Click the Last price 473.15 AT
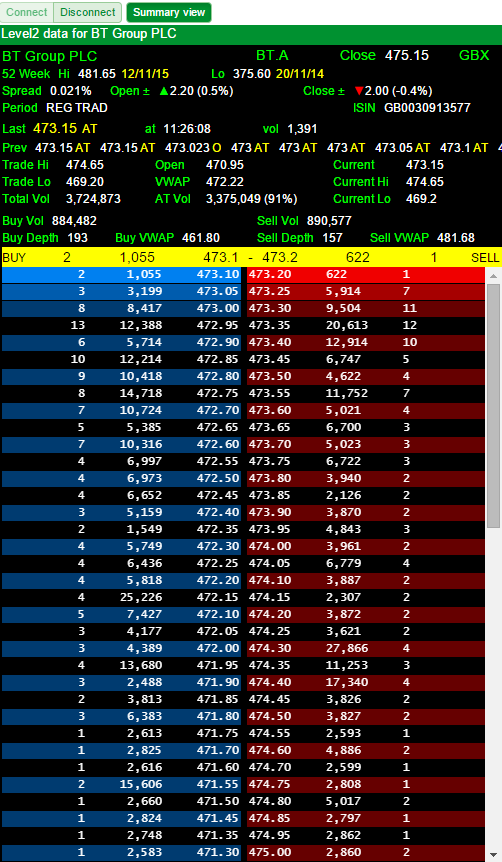This screenshot has height=862, width=502. click(65, 129)
